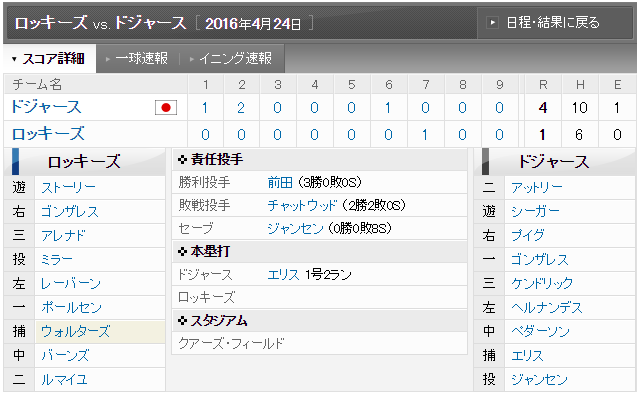
Task: Click the スタジアム section header
Action: pyautogui.click(x=320, y=321)
